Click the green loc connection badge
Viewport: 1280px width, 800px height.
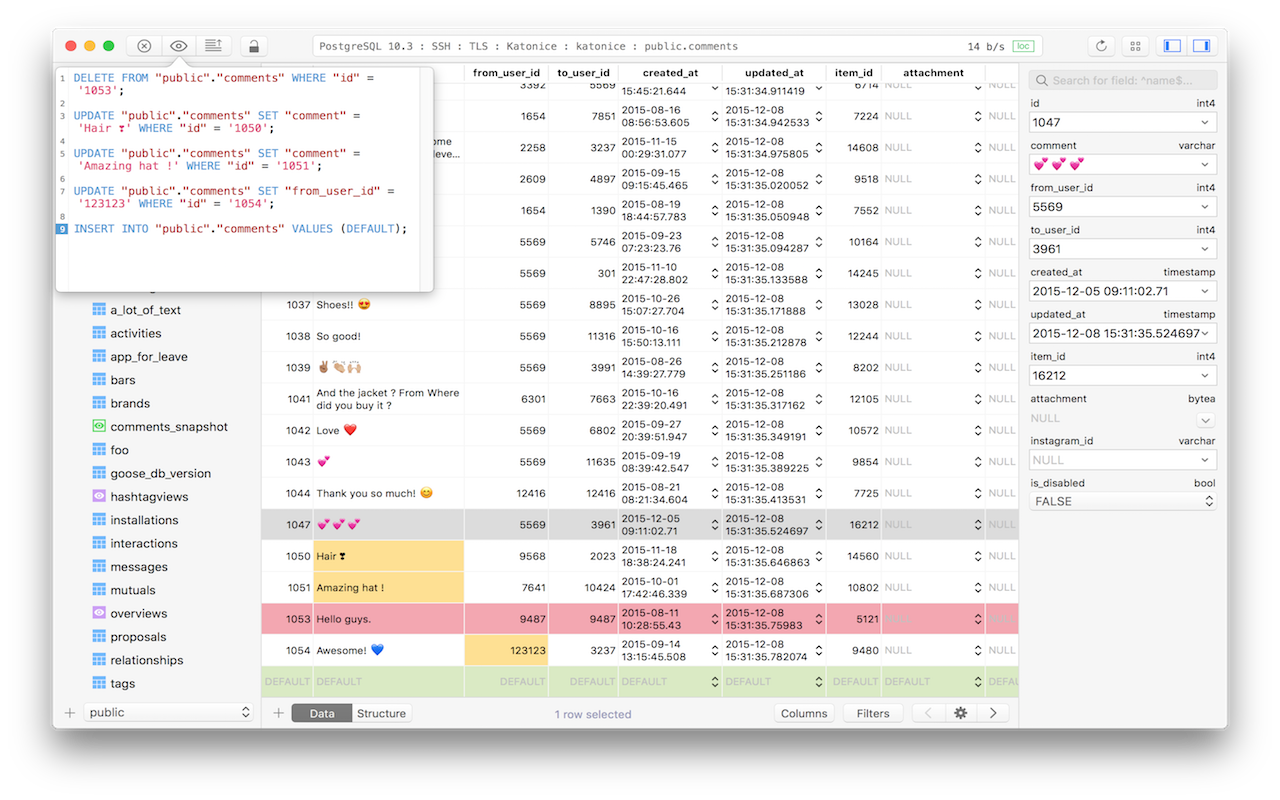coord(1022,45)
